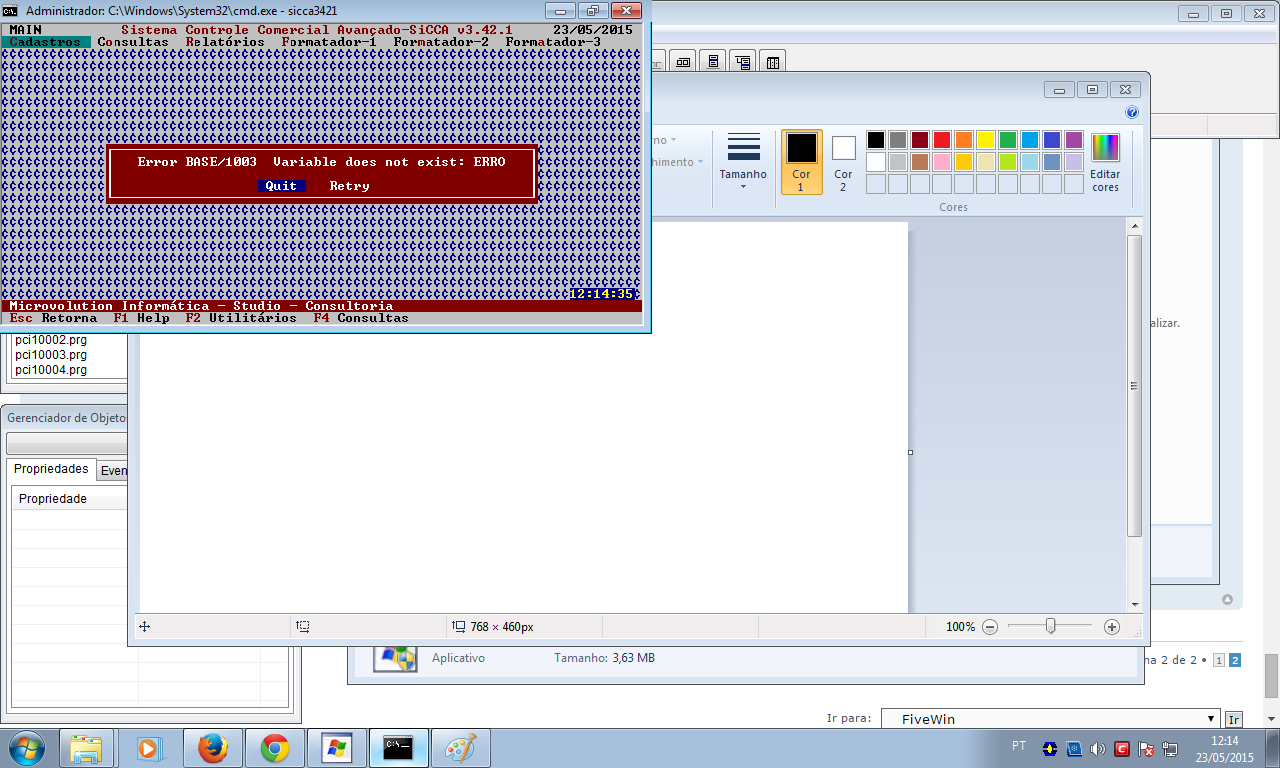The image size is (1280, 768).
Task: Open Firefox from the taskbar
Action: coord(211,748)
